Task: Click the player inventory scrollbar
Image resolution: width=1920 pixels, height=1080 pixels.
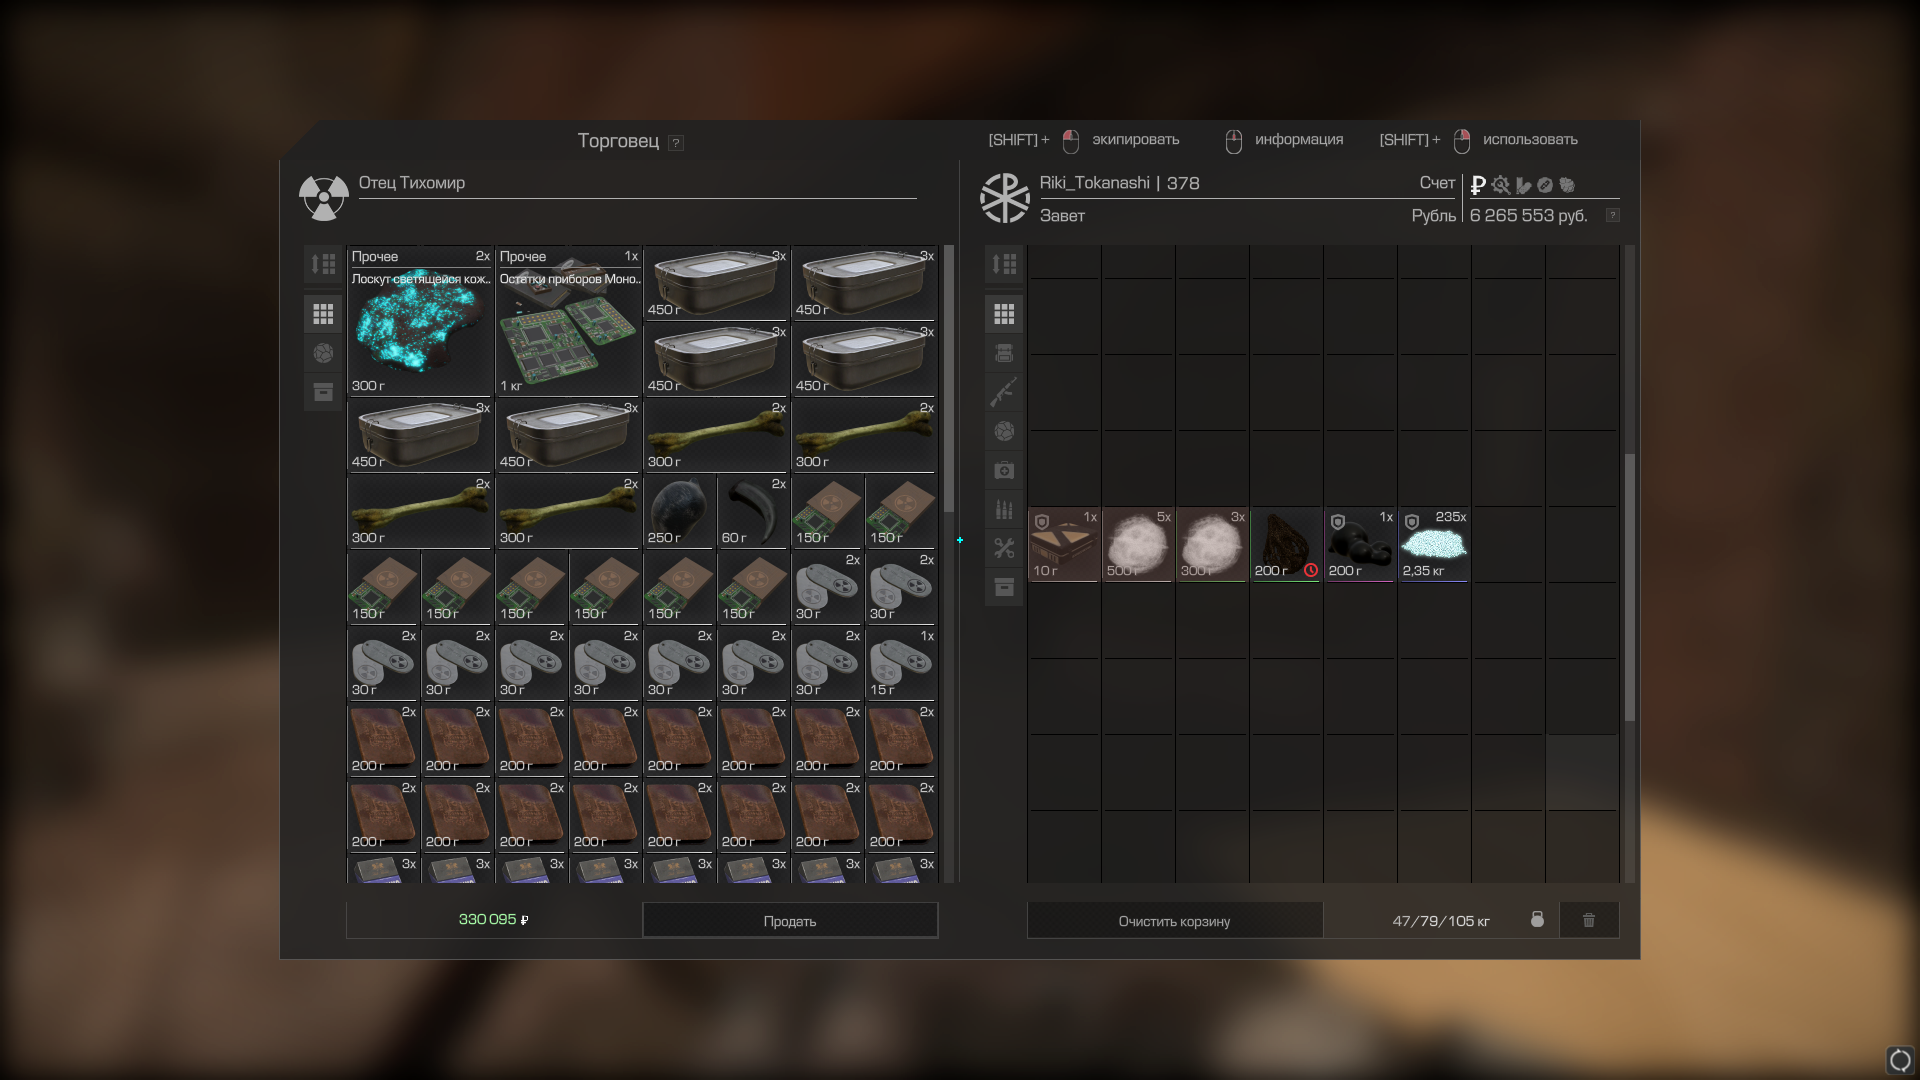Action: pyautogui.click(x=1630, y=587)
